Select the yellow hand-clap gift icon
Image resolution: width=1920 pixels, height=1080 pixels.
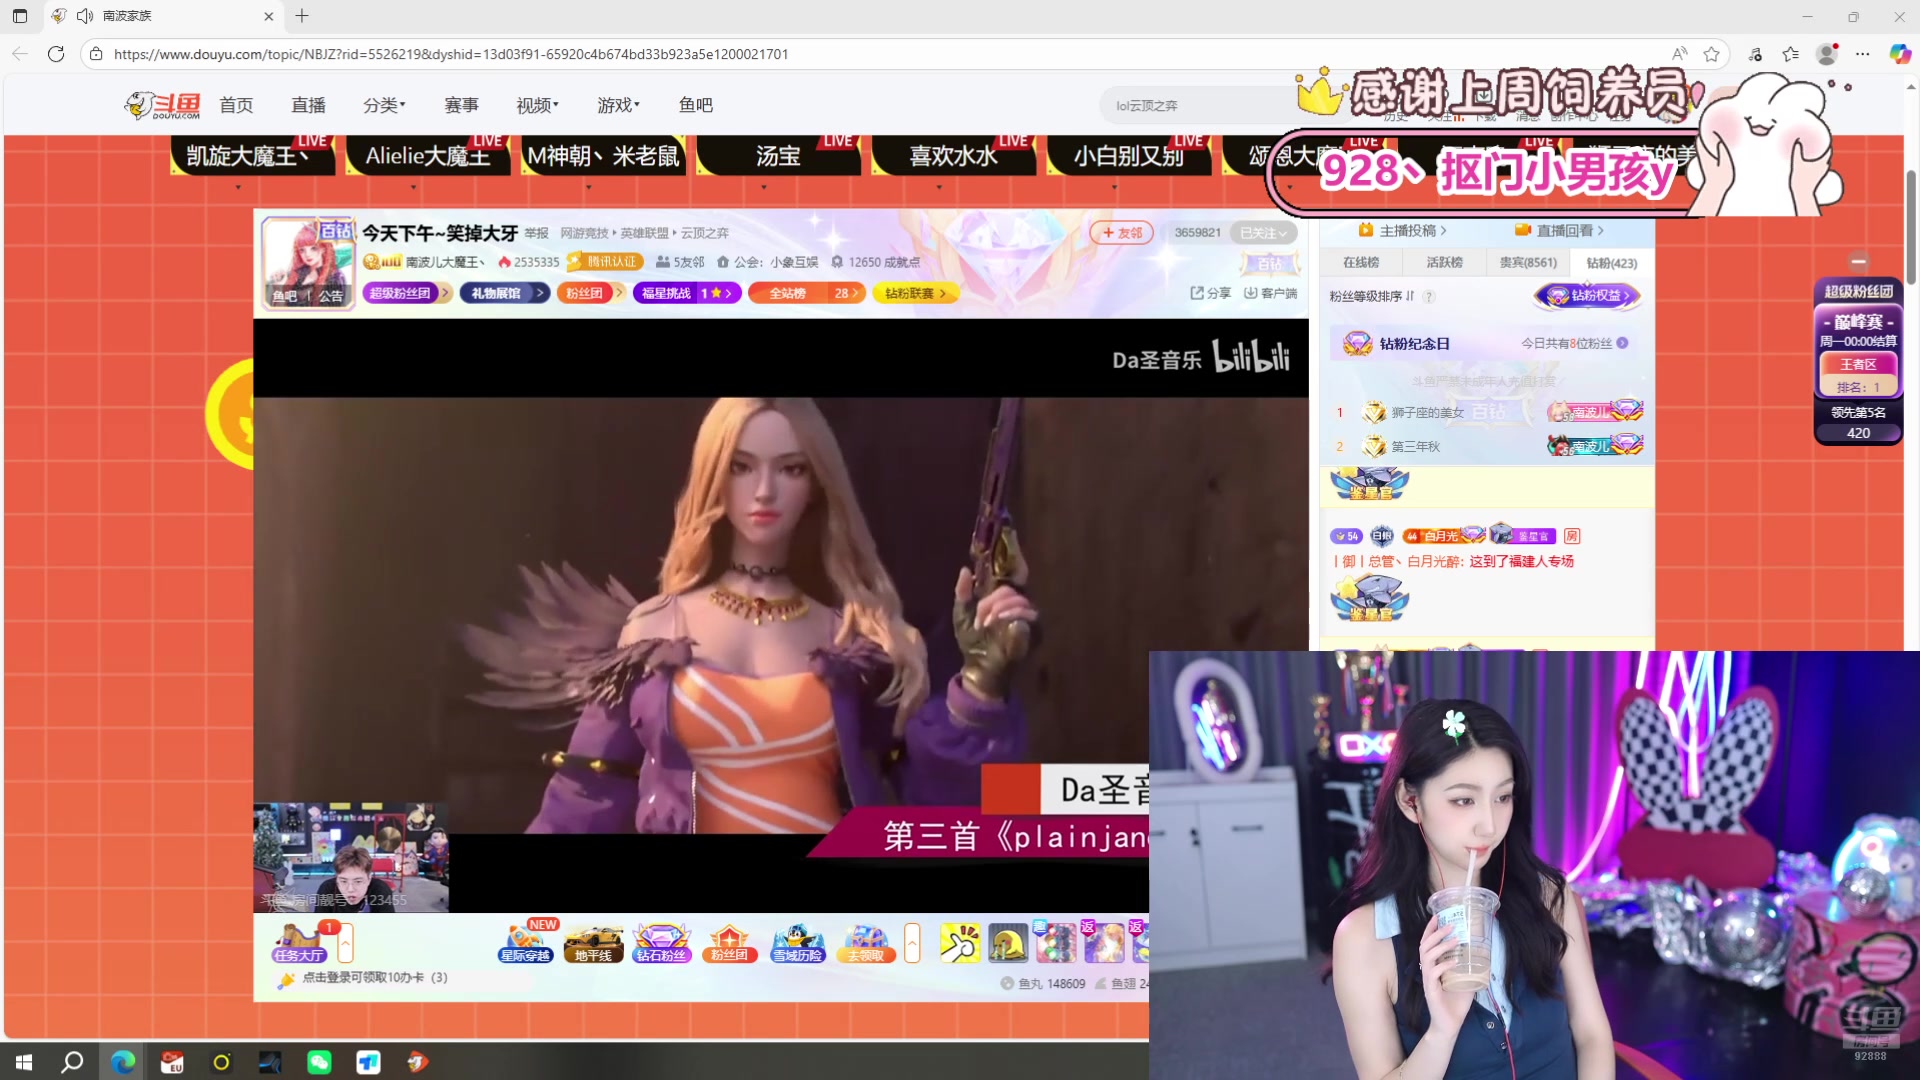960,943
